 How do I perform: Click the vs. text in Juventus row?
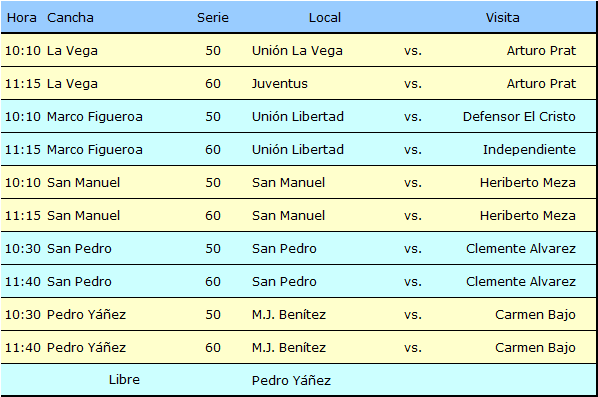coord(413,84)
